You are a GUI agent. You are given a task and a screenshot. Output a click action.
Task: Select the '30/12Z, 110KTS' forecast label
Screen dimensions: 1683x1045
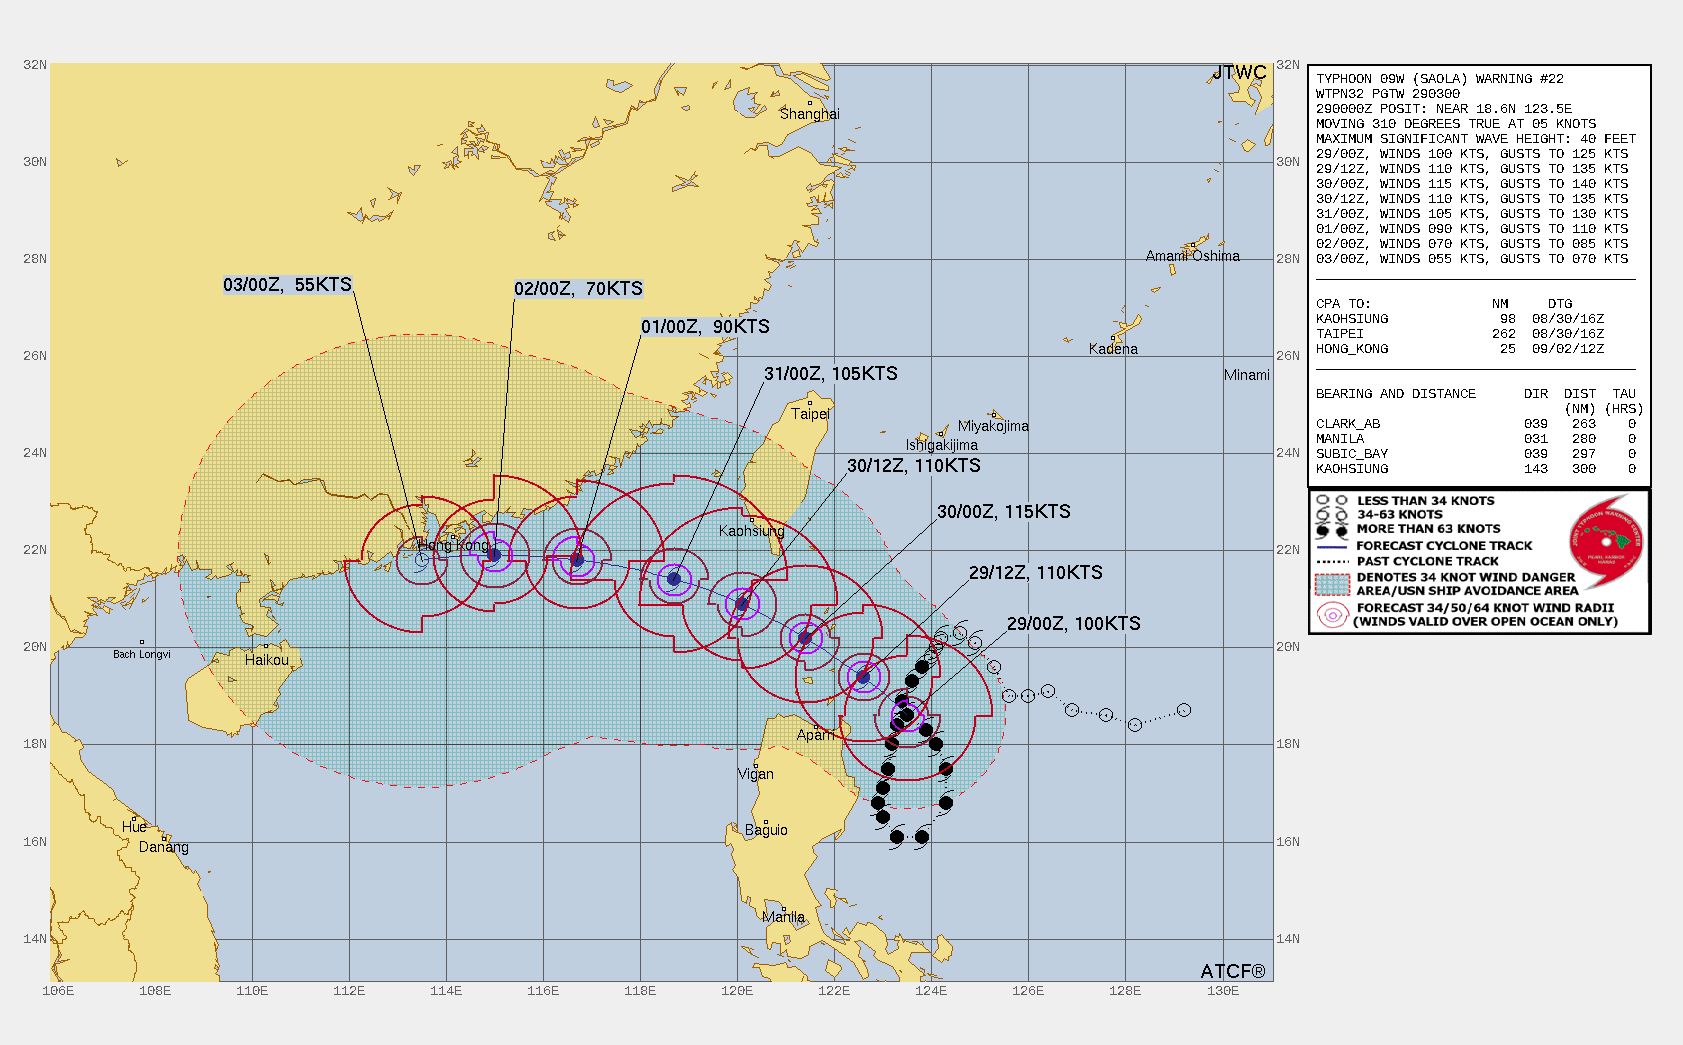tap(914, 466)
